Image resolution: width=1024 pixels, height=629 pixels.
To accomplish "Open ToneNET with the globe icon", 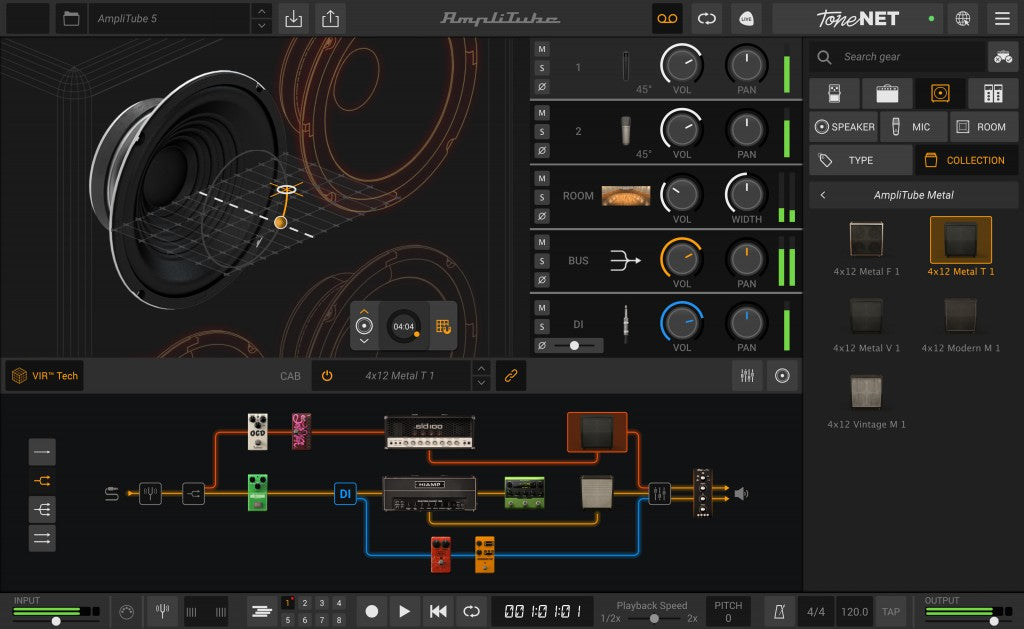I will click(x=962, y=18).
